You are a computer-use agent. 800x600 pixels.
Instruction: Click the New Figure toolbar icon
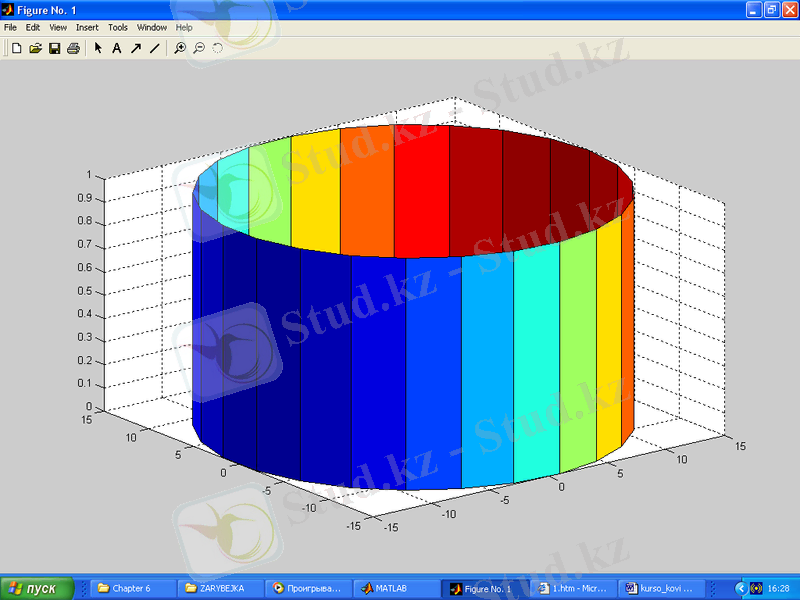click(16, 48)
